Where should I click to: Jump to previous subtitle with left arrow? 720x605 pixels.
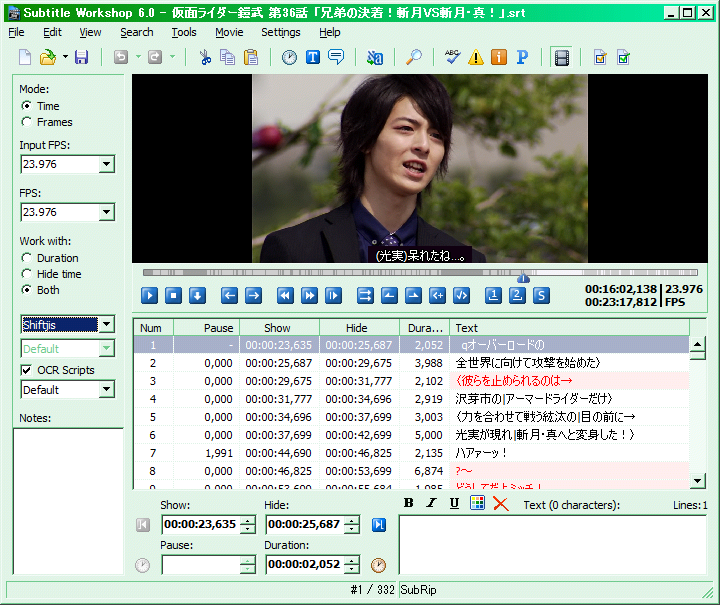coord(229,296)
